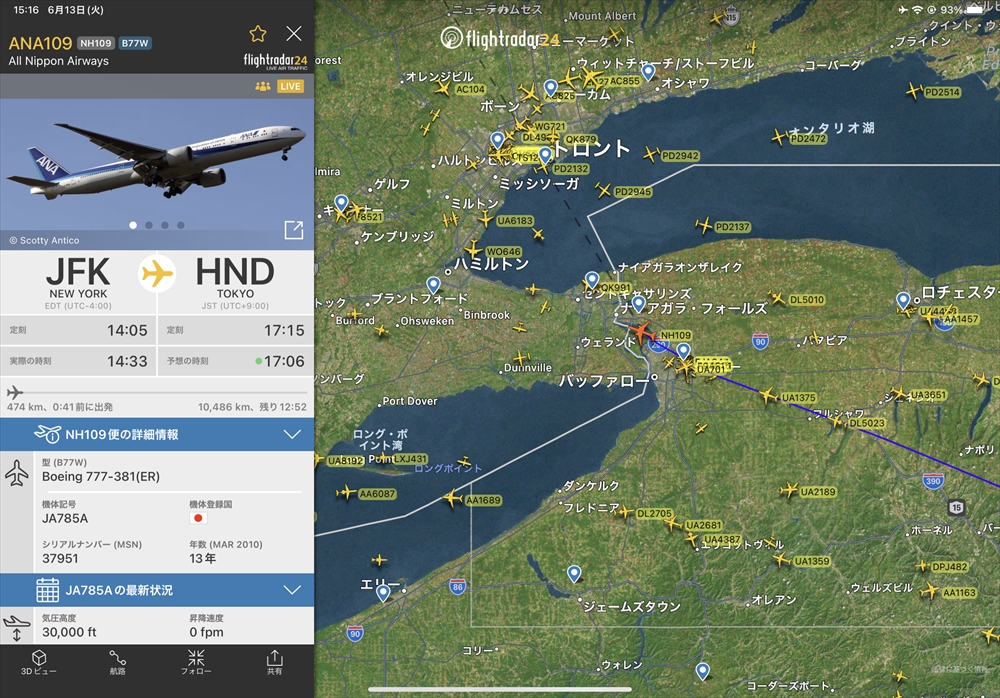Viewport: 1000px width, 698px height.
Task: Tap the follow aircraft (フォロー) icon
Action: tap(196, 662)
